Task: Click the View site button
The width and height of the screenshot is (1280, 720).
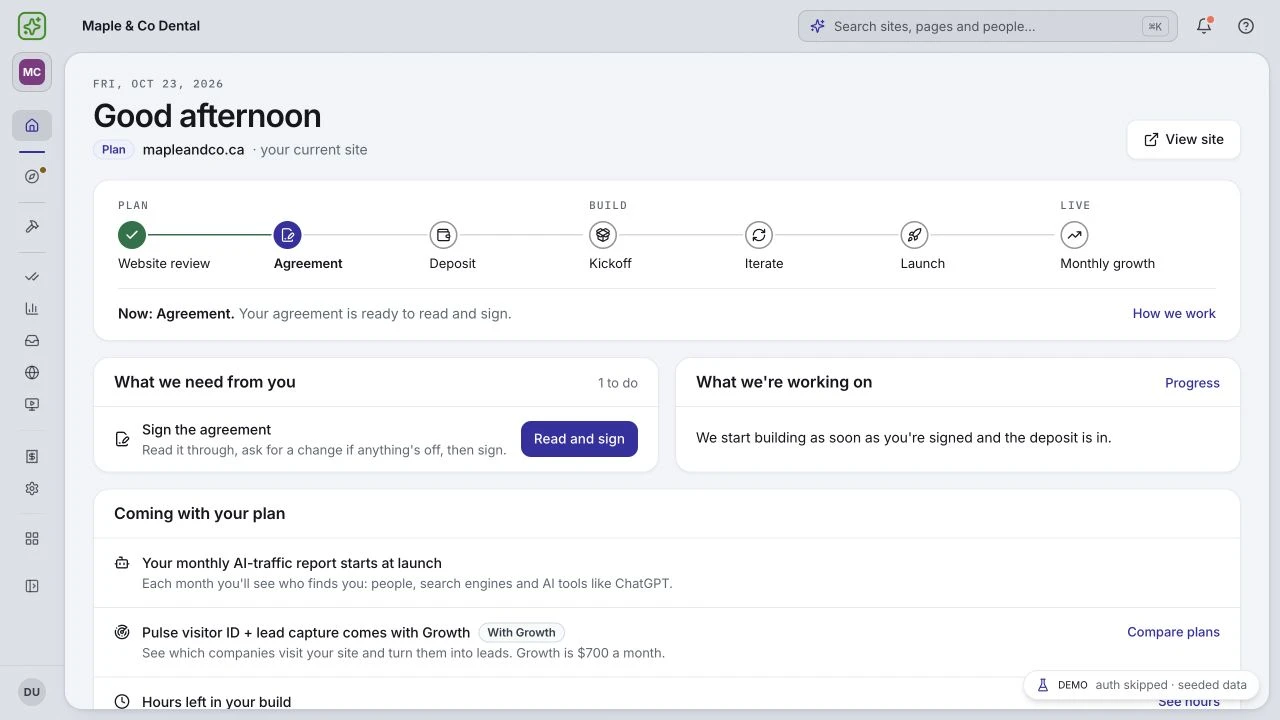Action: [1183, 140]
